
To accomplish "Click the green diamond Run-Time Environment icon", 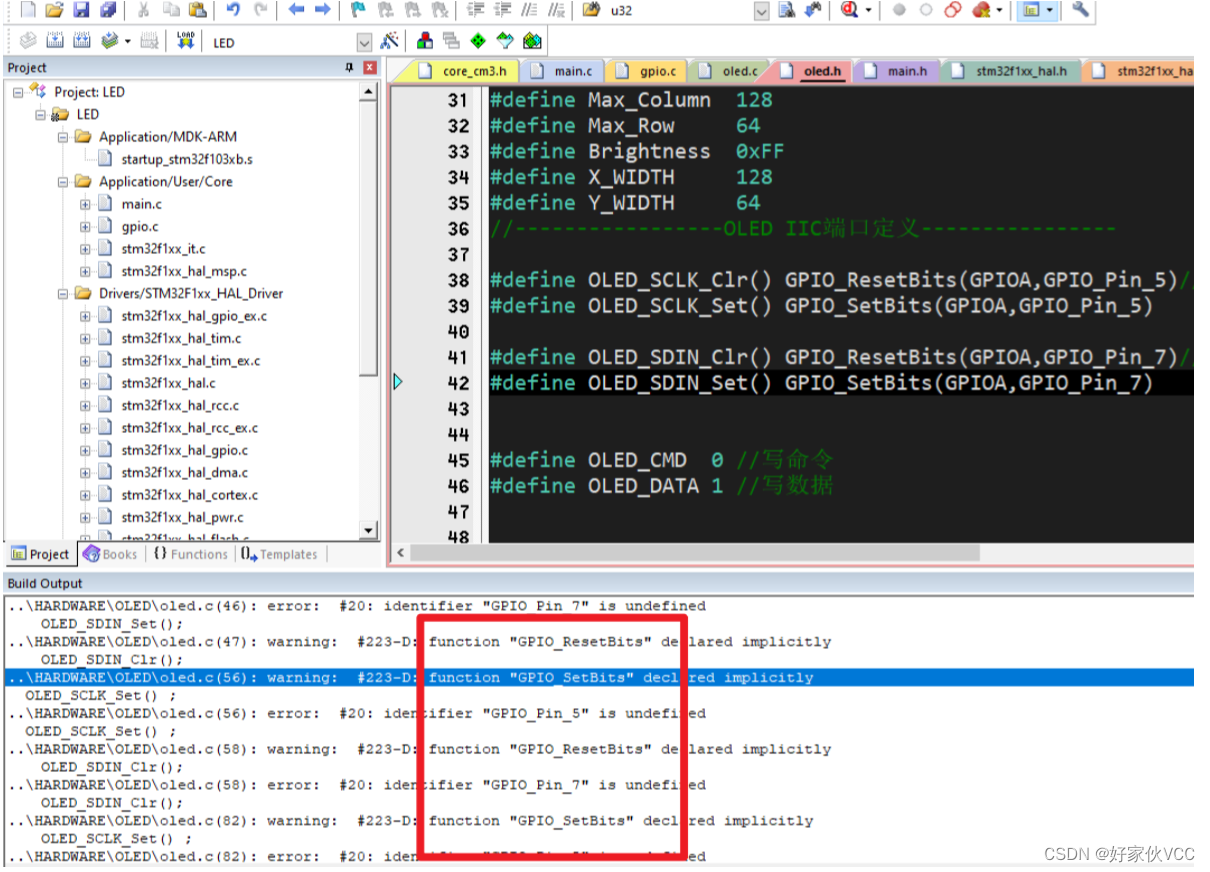I will (x=478, y=41).
